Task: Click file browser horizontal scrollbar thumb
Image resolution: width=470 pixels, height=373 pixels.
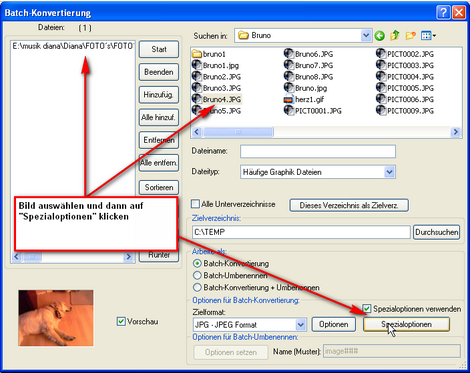Action: 238,132
